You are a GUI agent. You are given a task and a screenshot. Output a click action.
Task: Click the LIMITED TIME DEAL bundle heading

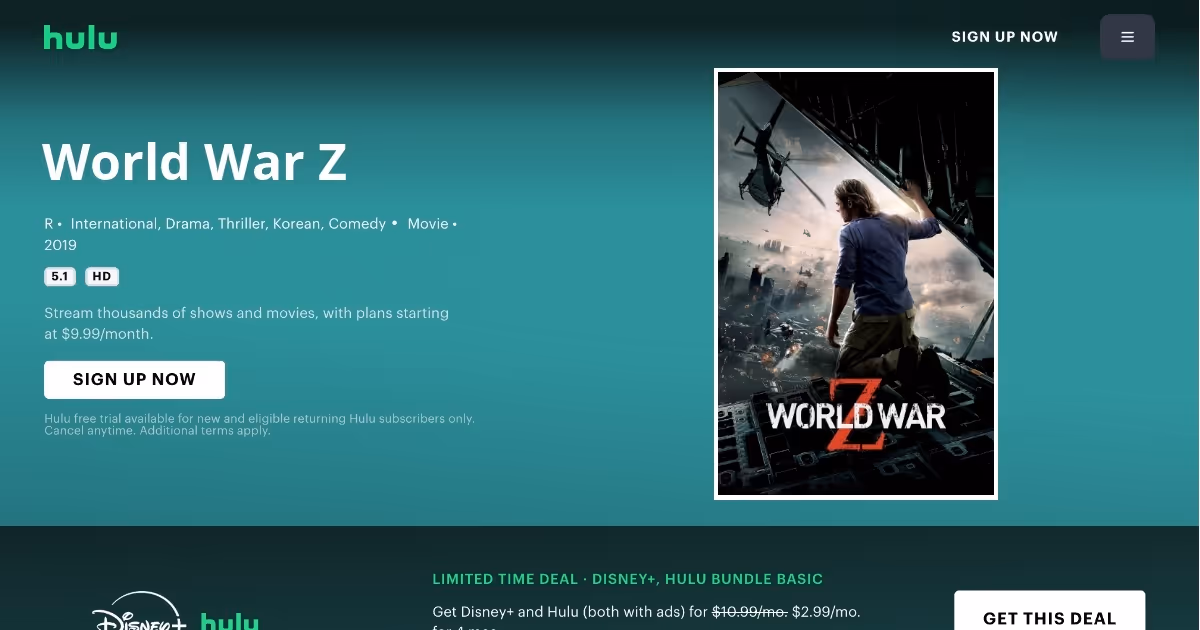(628, 579)
